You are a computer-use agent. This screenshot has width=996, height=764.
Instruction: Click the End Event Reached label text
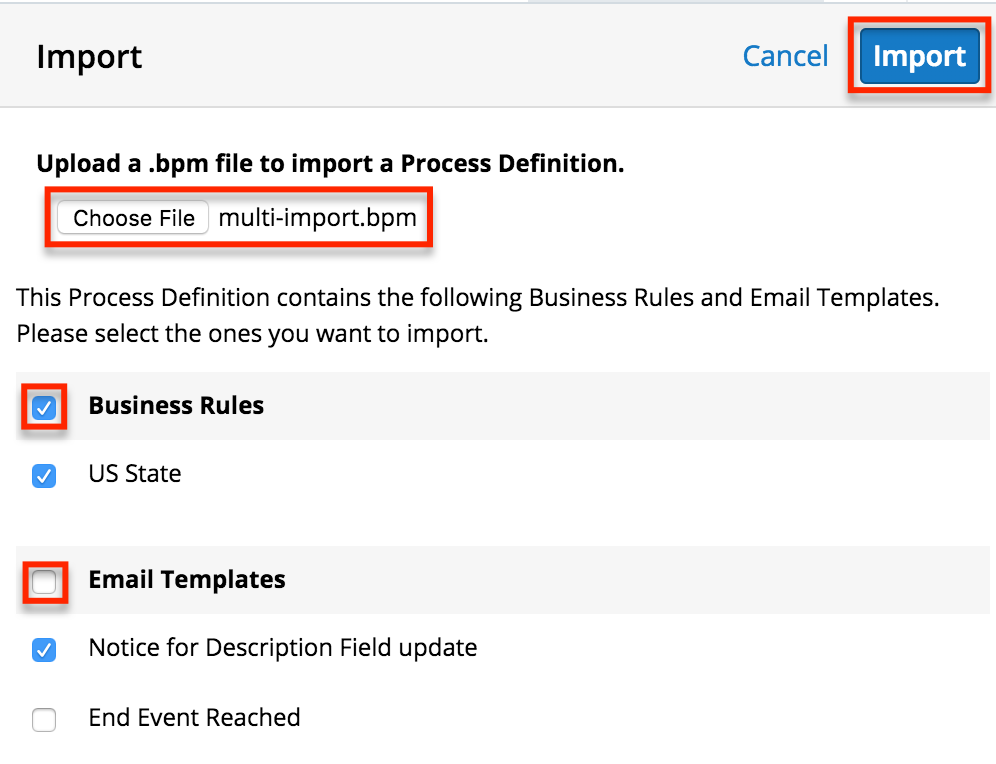[194, 717]
